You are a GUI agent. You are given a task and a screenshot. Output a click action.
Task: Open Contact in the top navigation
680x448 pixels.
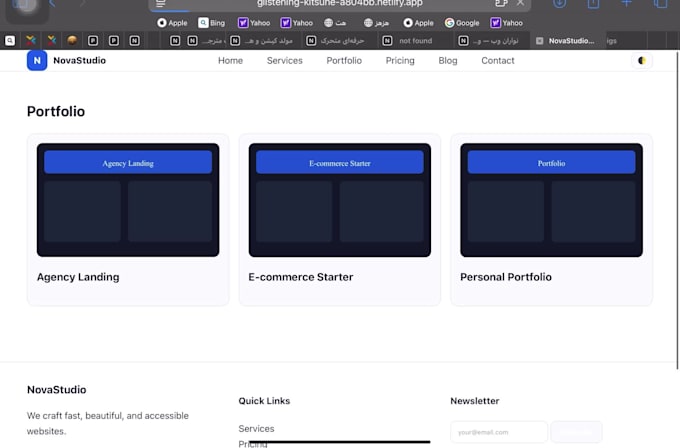[x=497, y=61]
